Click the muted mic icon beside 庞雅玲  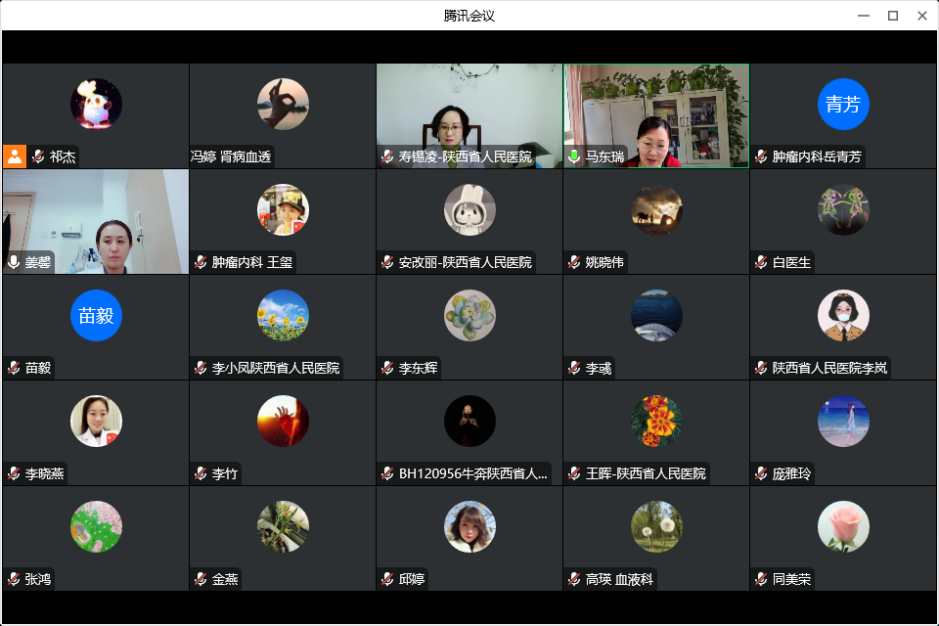tap(761, 474)
